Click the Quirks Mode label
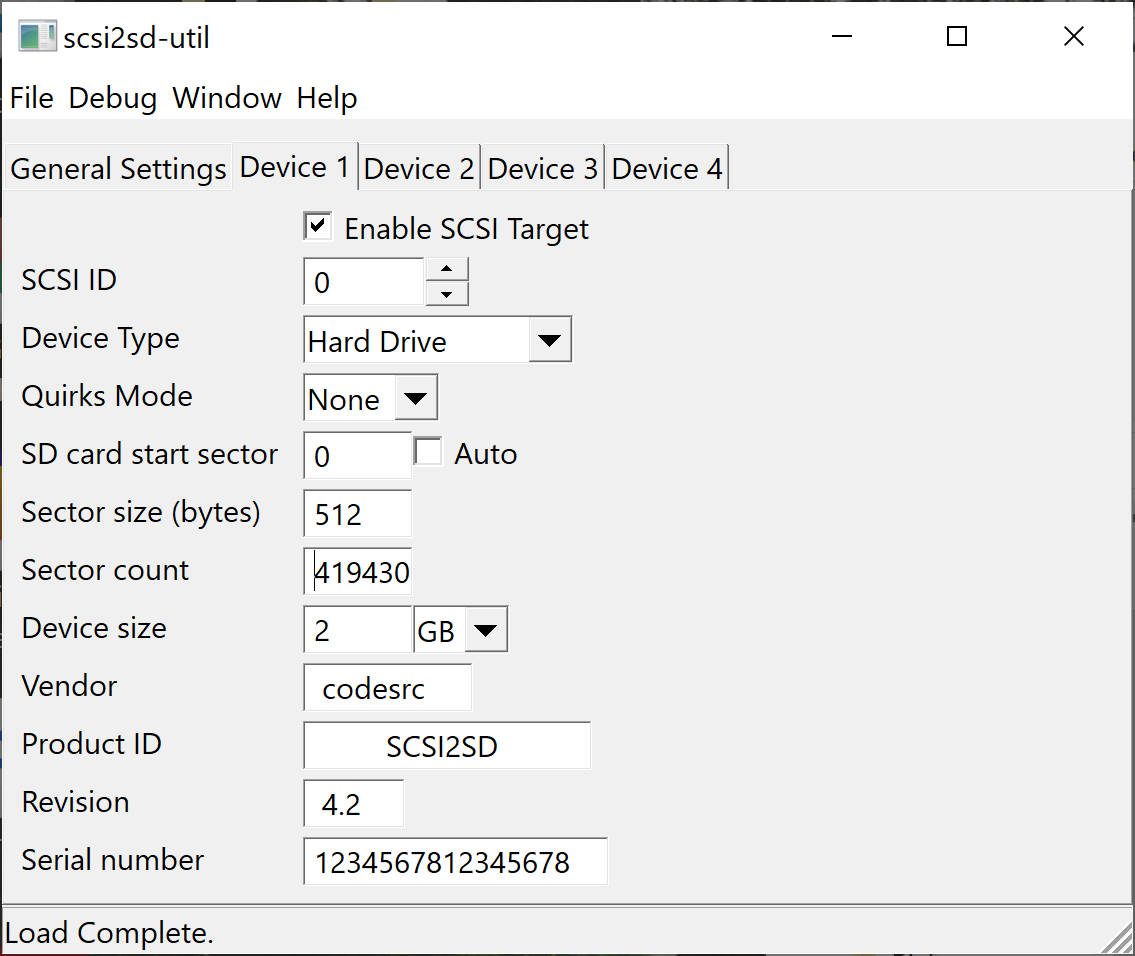Screen dimensions: 1135x956 [107, 396]
